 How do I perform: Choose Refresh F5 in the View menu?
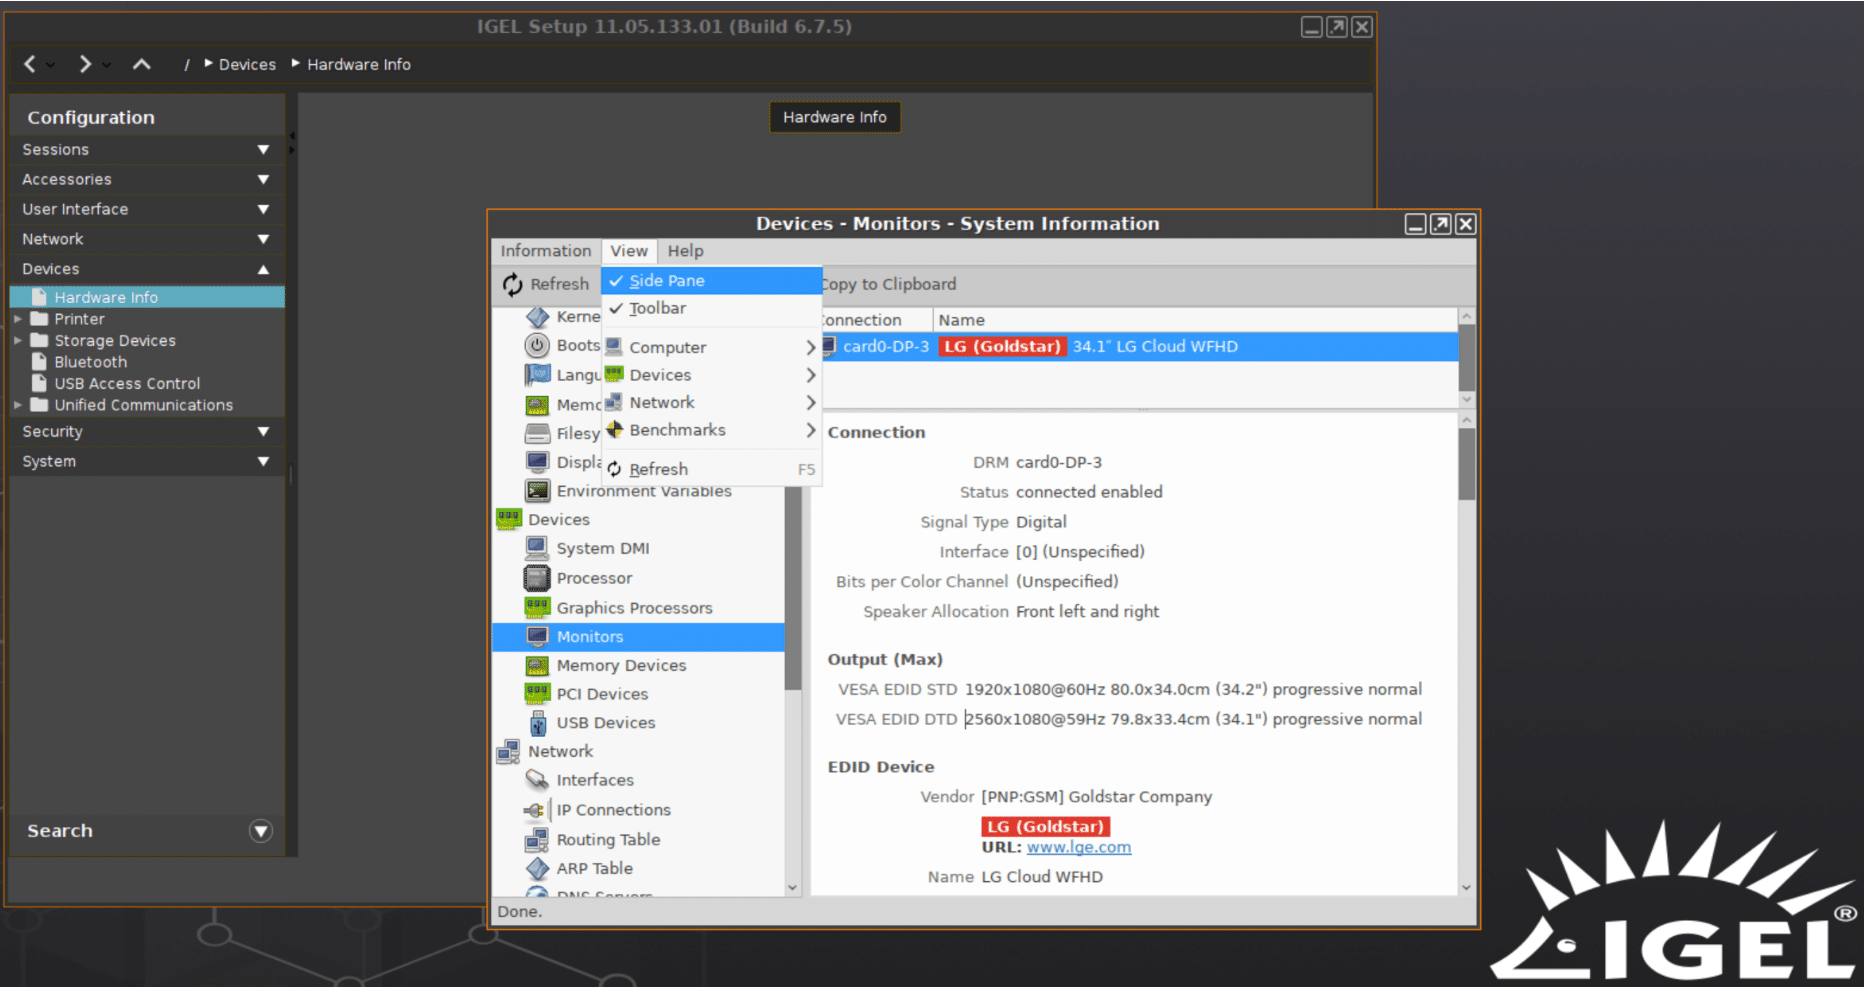[x=711, y=469]
